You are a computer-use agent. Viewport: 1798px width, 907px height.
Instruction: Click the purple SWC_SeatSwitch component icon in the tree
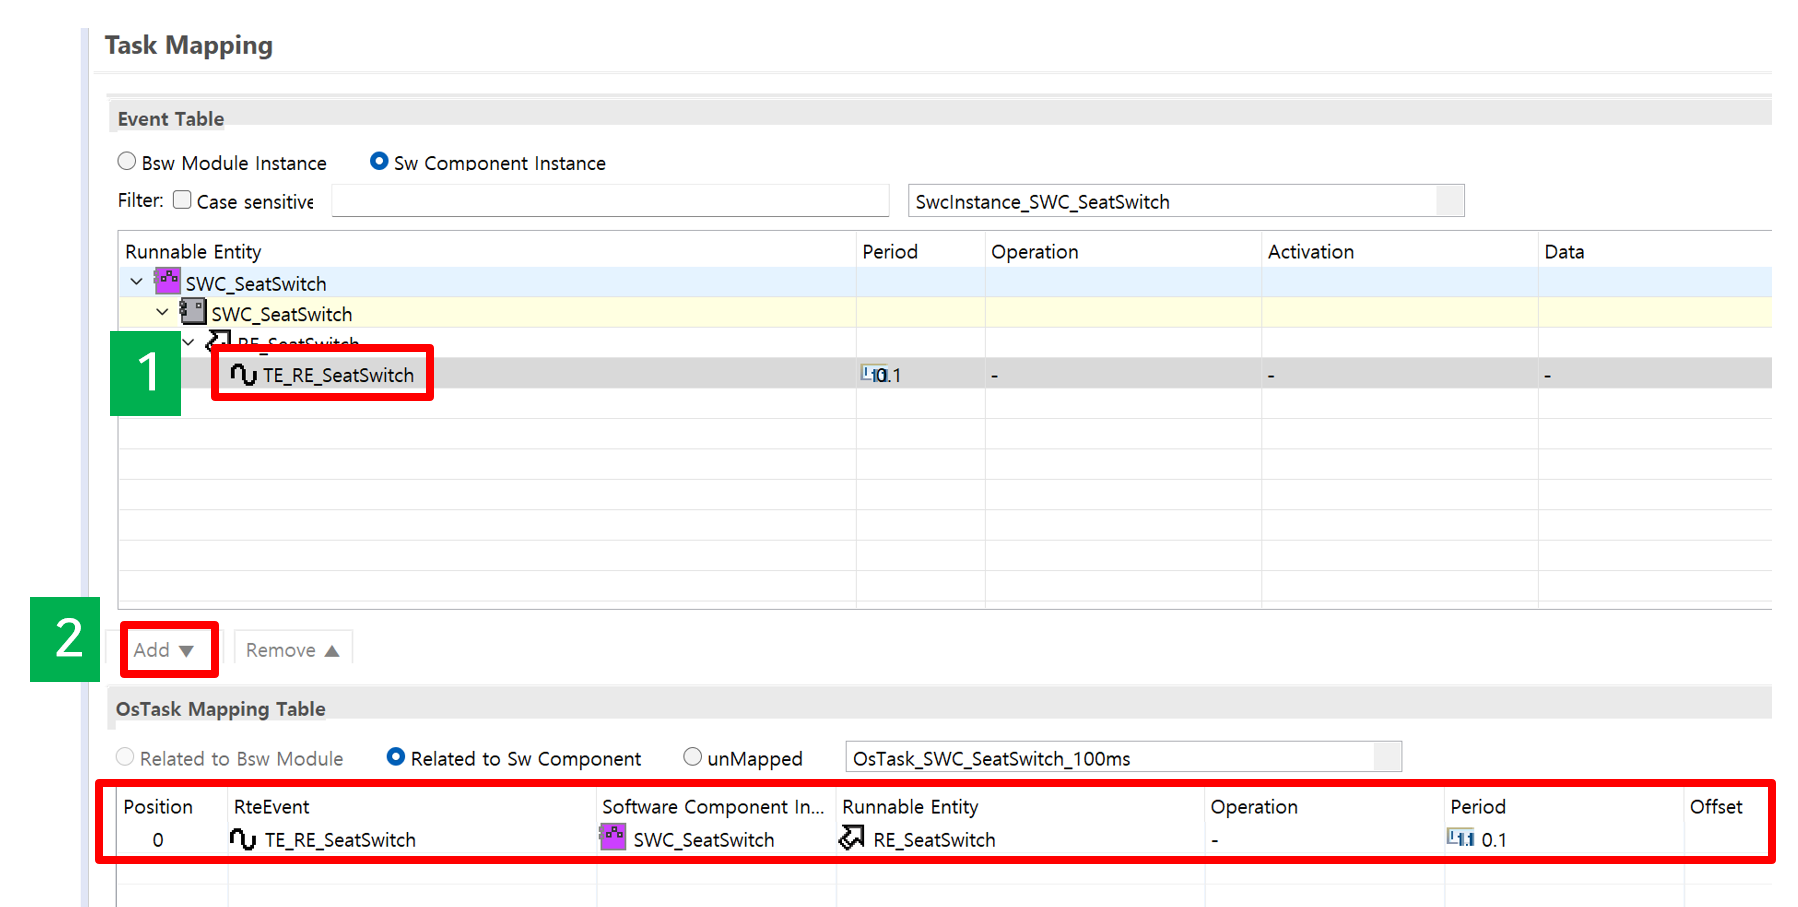coord(167,281)
